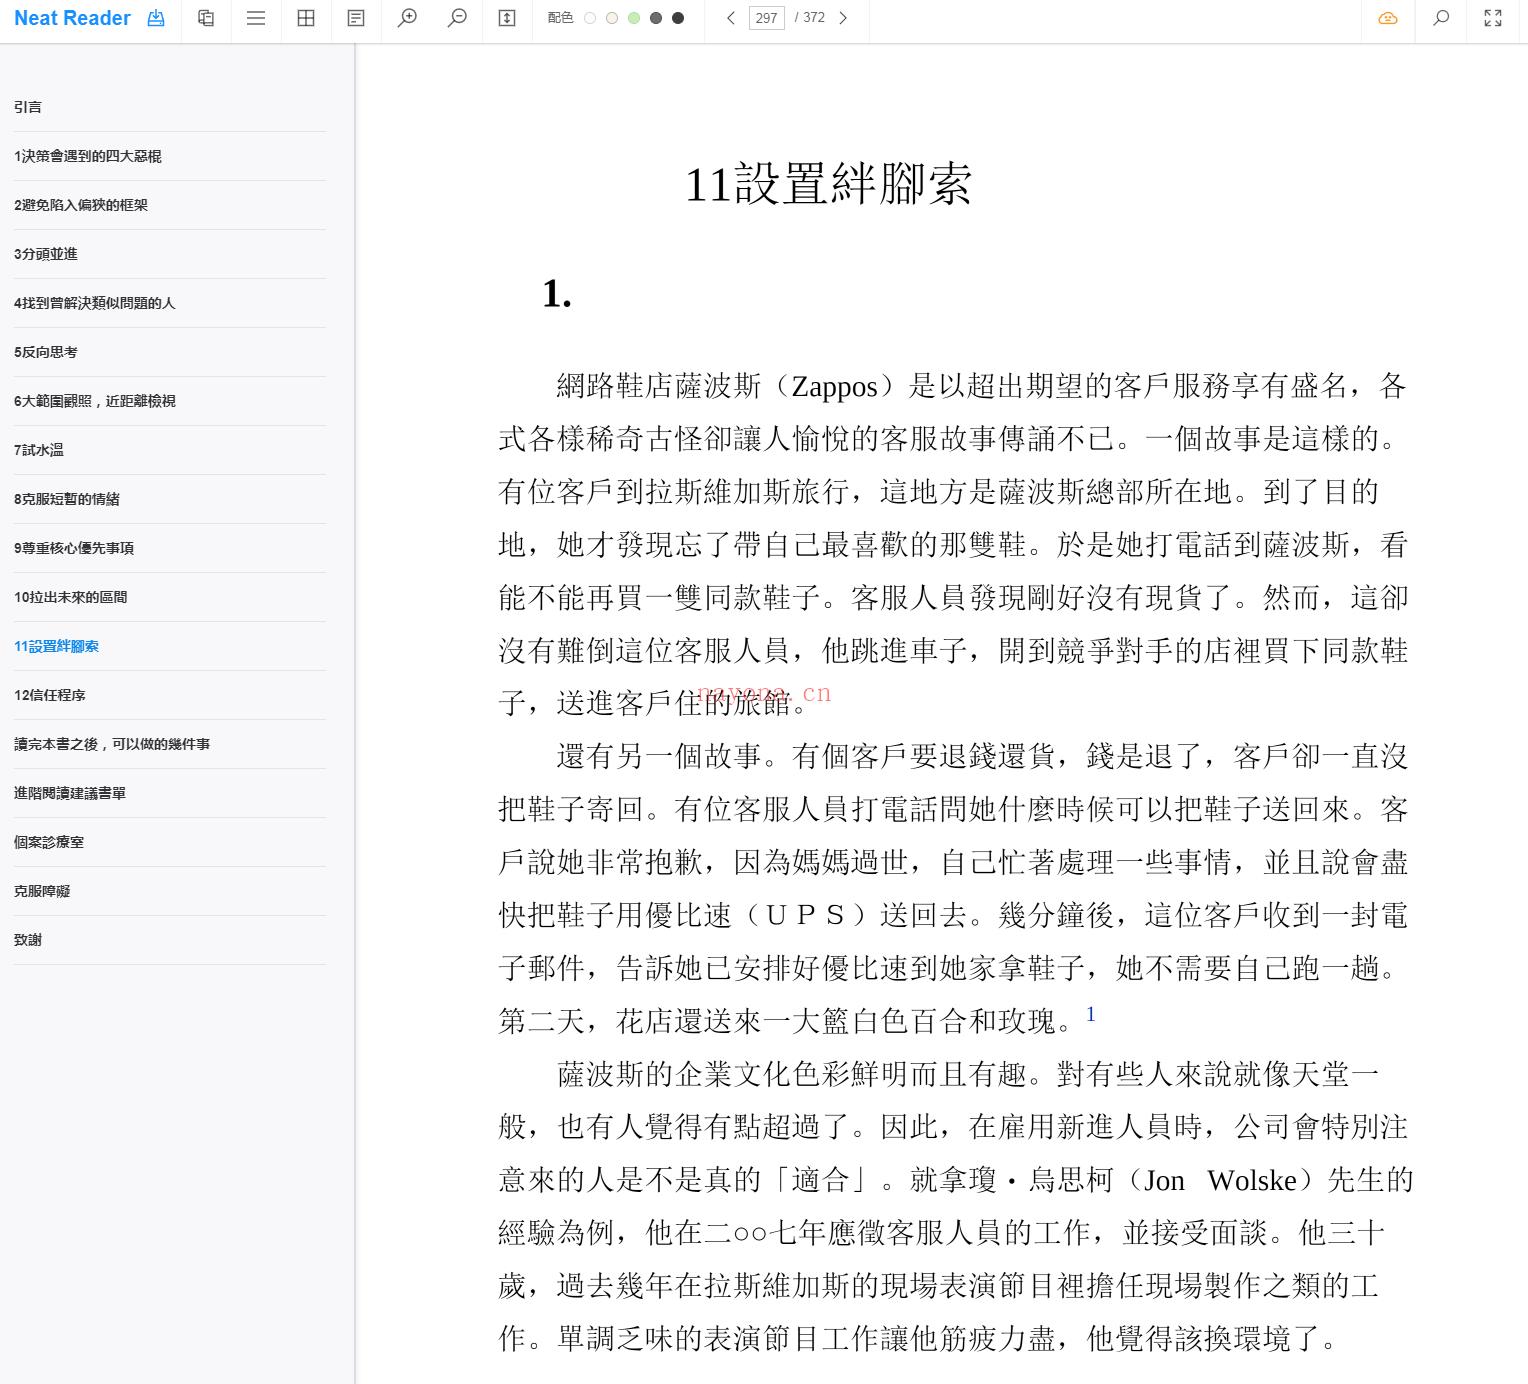Select the black color theme swatch
This screenshot has width=1528, height=1384.
pos(678,18)
